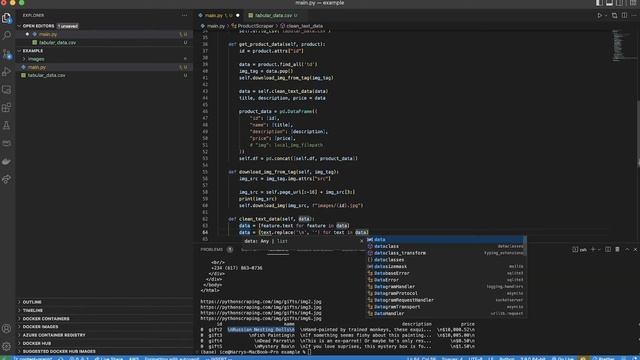The height and width of the screenshot is (360, 640).
Task: Choose 'data' autocomplete suggestion
Action: click(445, 240)
